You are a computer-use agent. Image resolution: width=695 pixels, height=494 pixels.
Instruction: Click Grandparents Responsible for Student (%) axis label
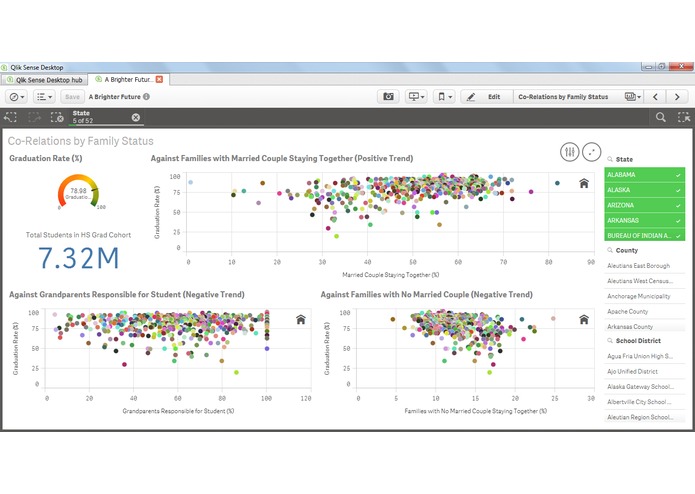[x=178, y=411]
